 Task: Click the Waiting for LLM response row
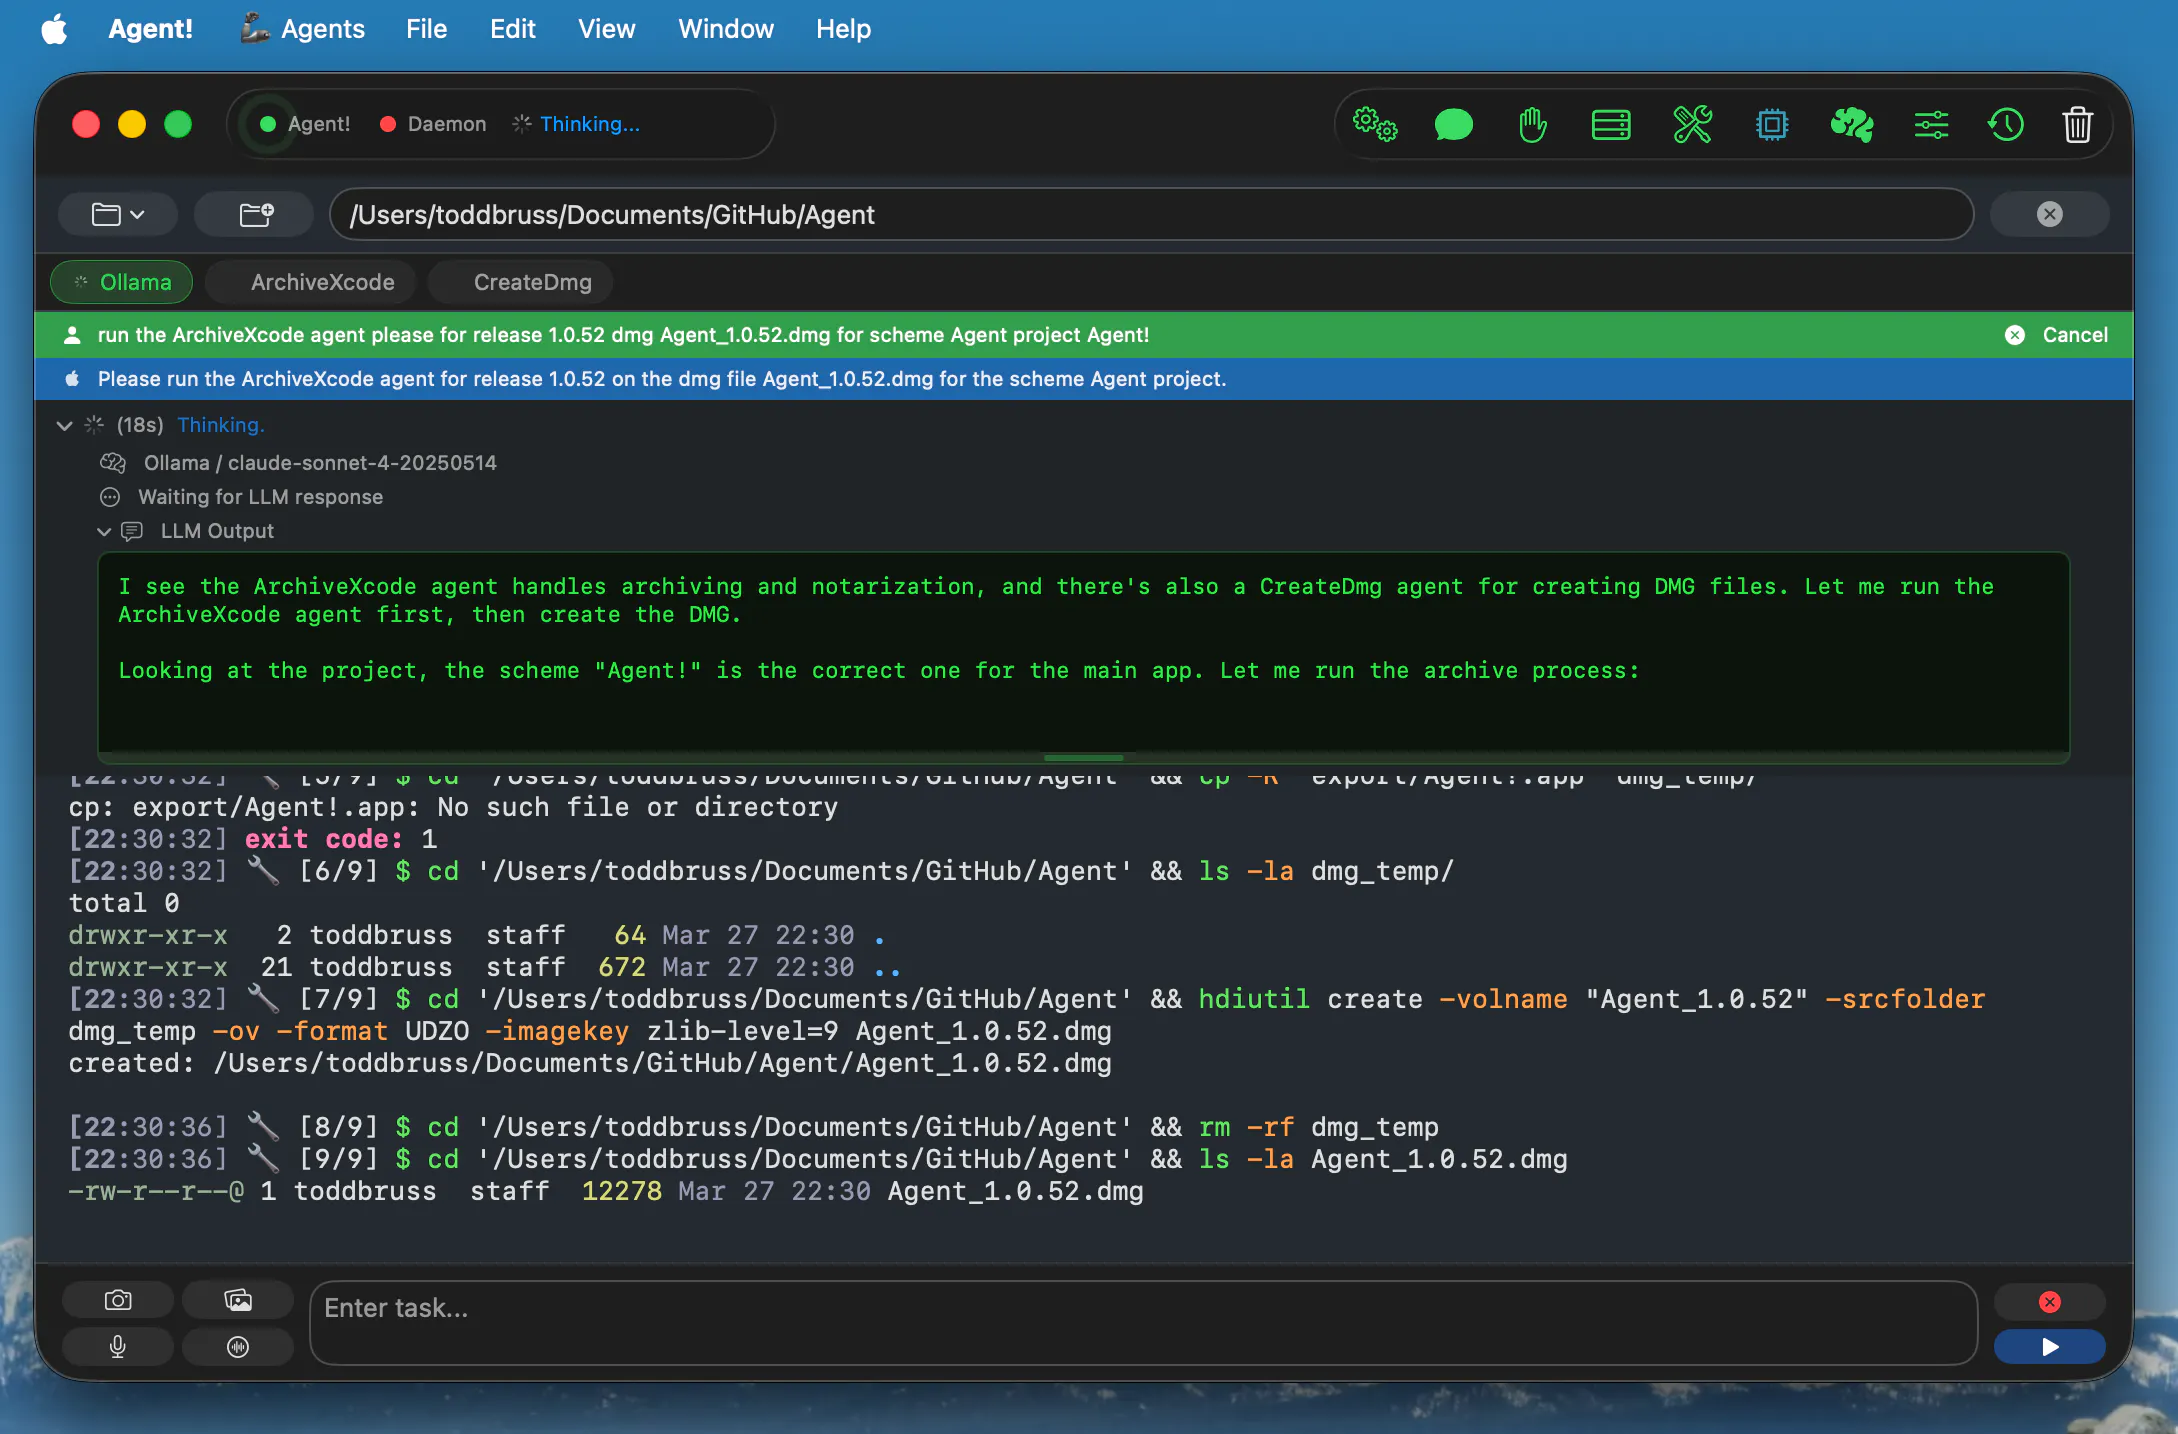[241, 497]
